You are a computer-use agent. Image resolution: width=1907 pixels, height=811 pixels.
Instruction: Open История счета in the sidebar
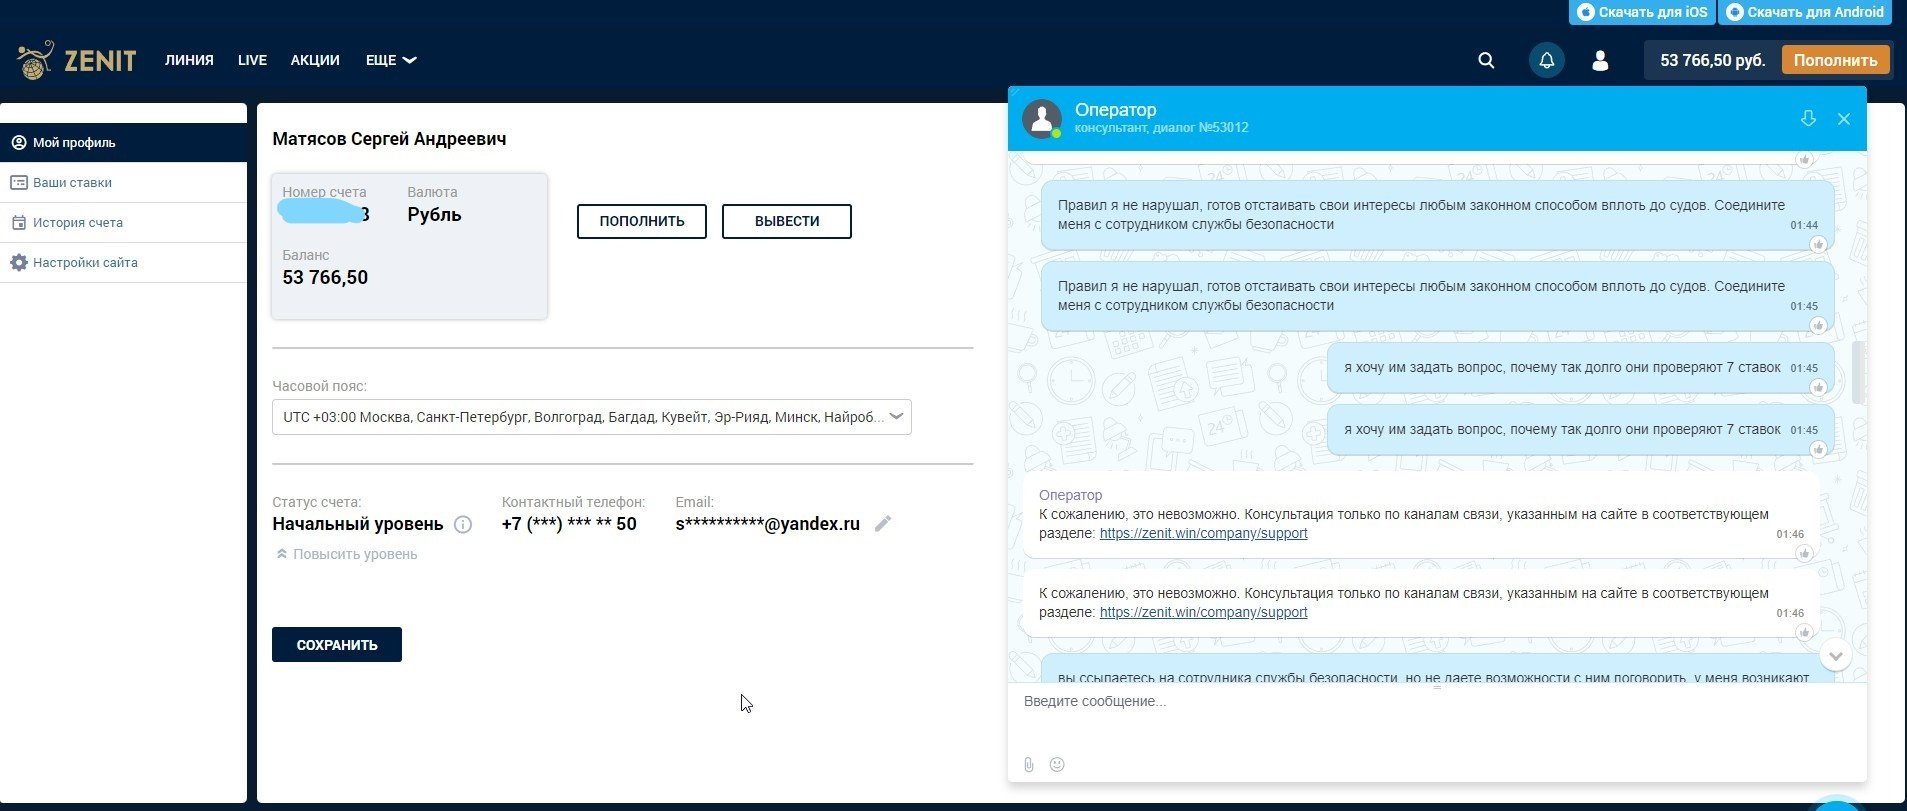[77, 223]
